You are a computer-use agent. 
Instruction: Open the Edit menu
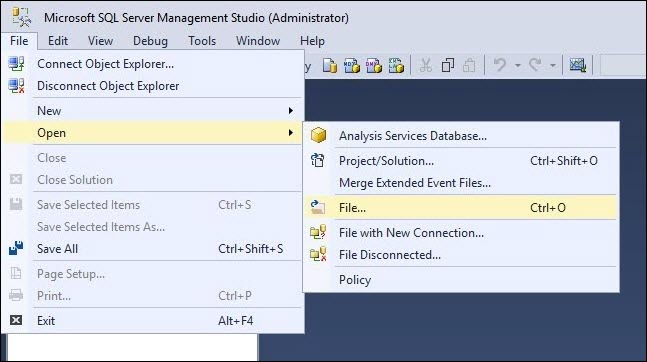(58, 41)
